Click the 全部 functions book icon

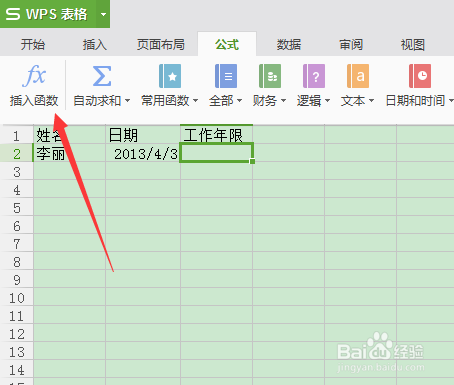[226, 76]
